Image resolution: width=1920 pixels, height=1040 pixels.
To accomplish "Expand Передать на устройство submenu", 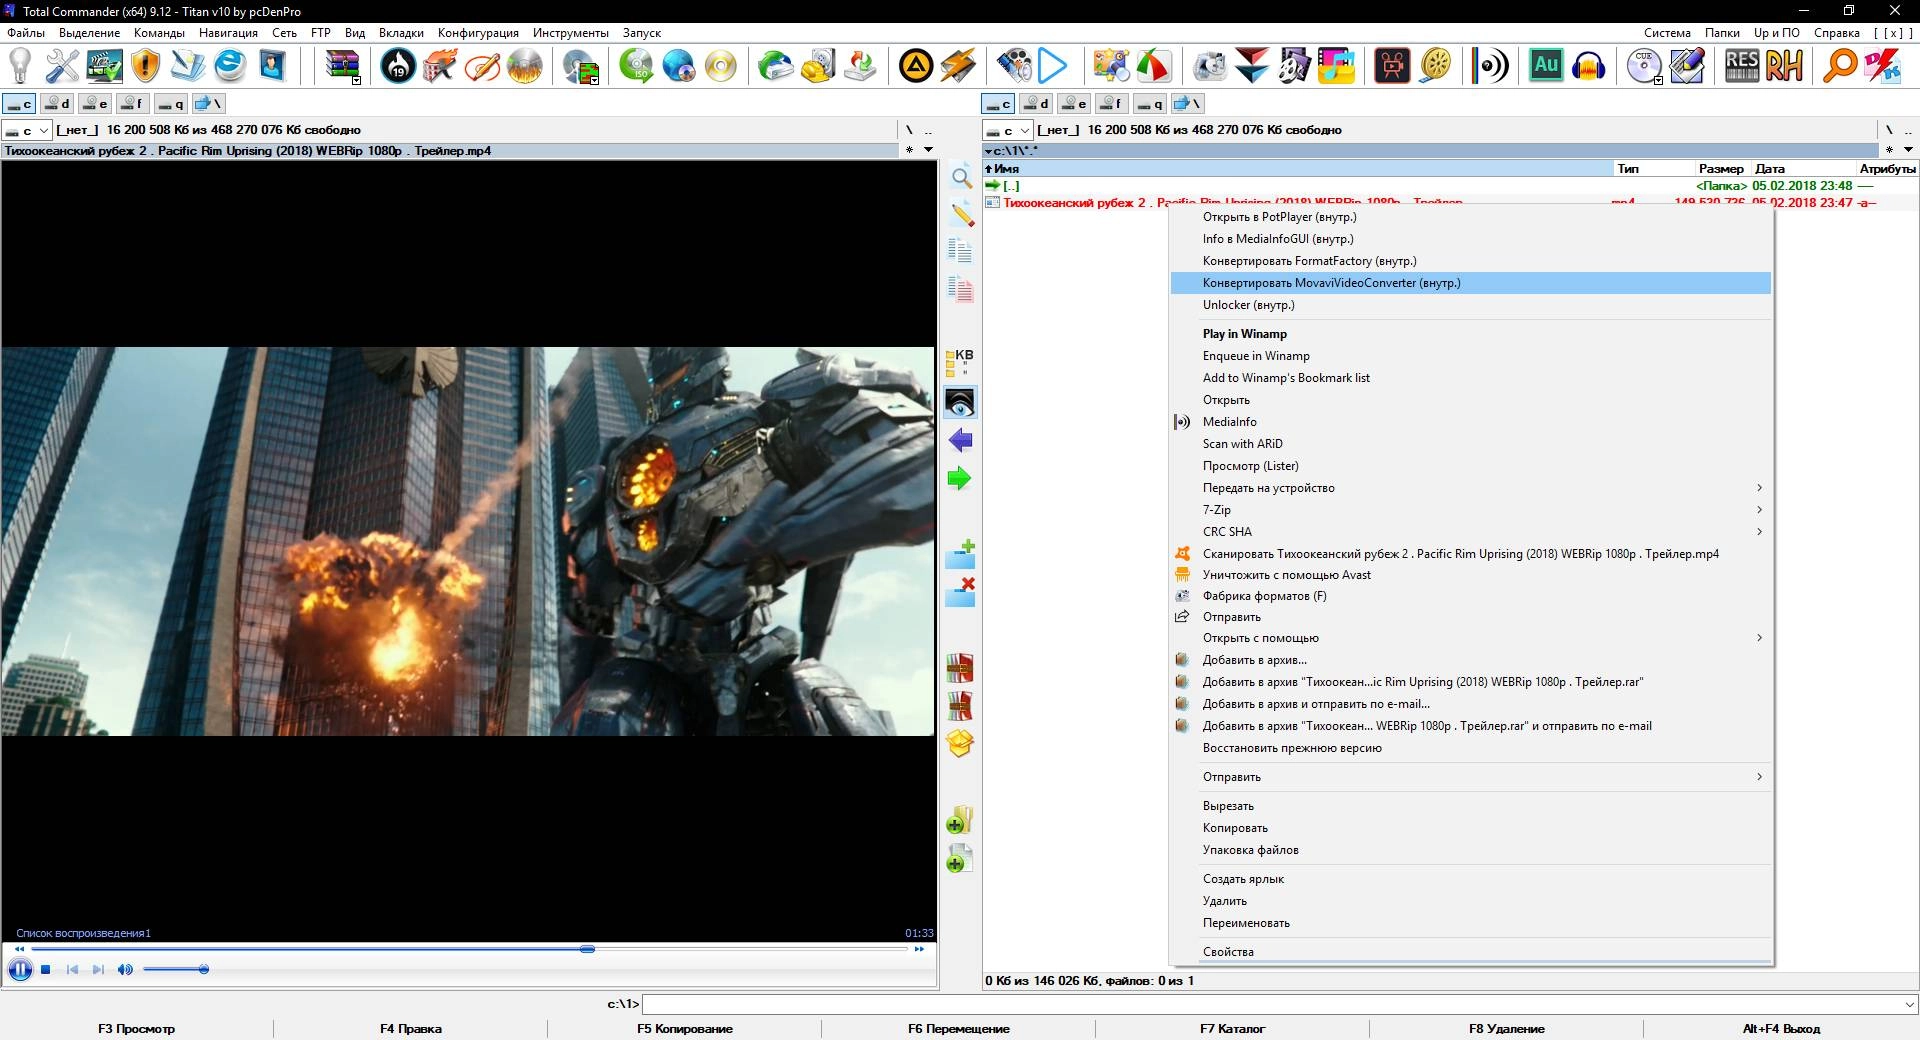I will [1470, 488].
